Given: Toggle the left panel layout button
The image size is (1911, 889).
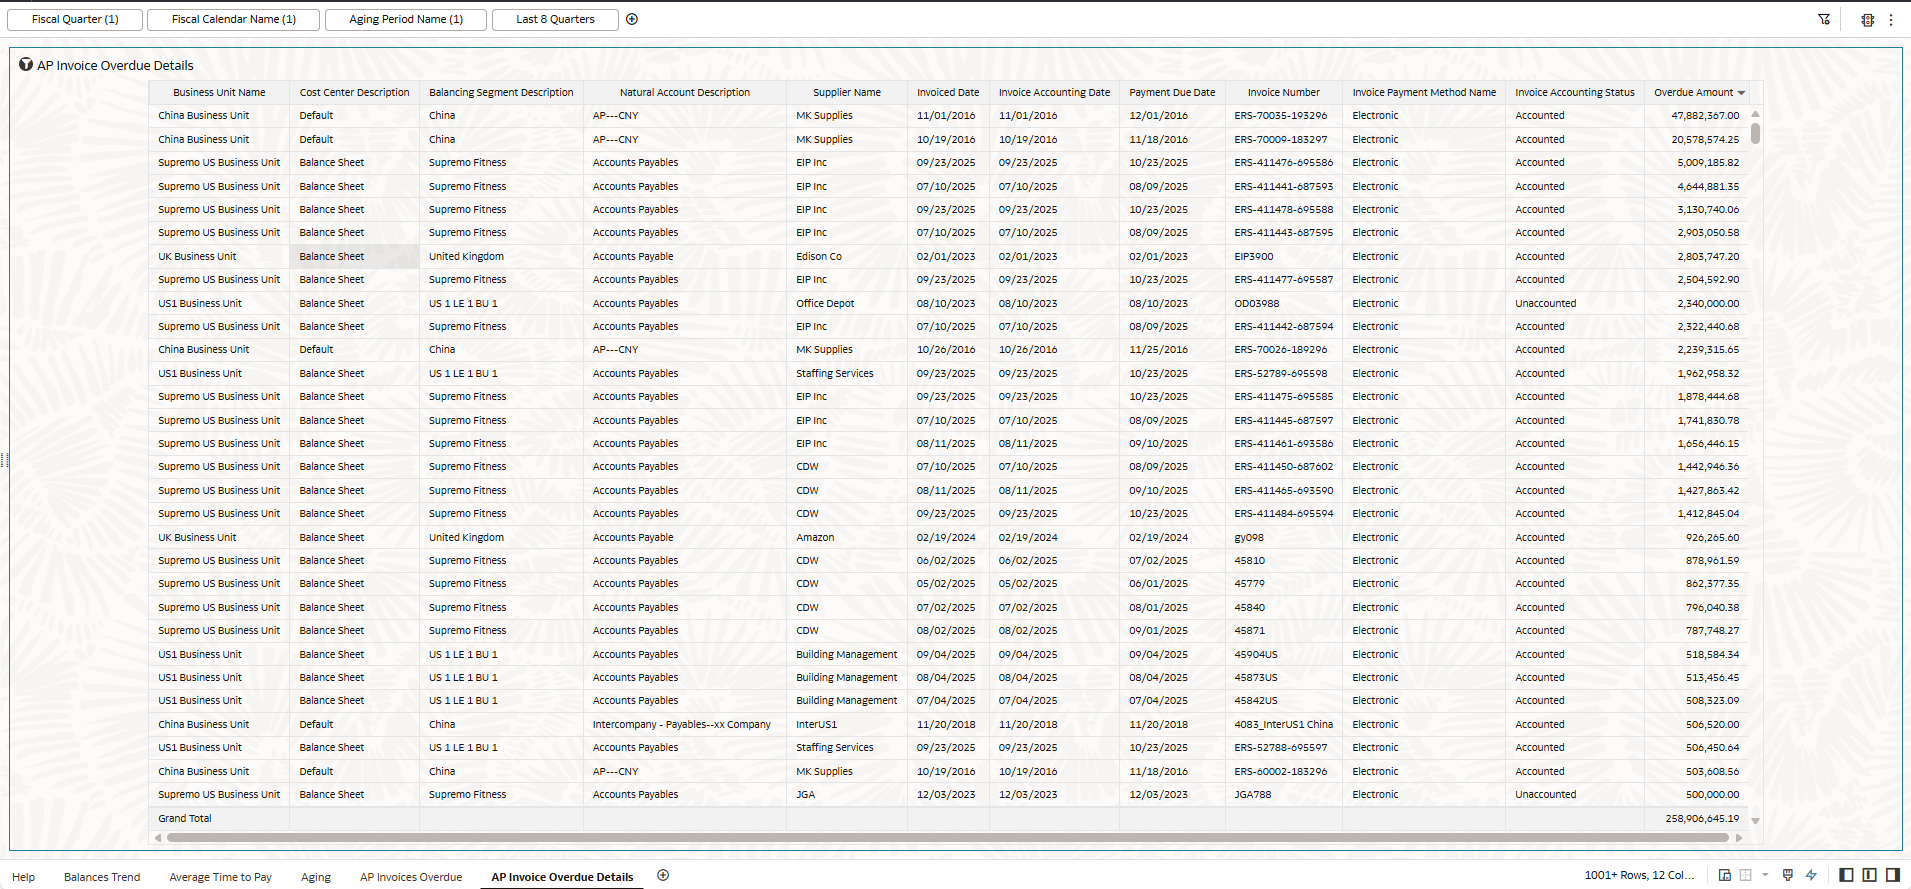Looking at the screenshot, I should 1846,875.
